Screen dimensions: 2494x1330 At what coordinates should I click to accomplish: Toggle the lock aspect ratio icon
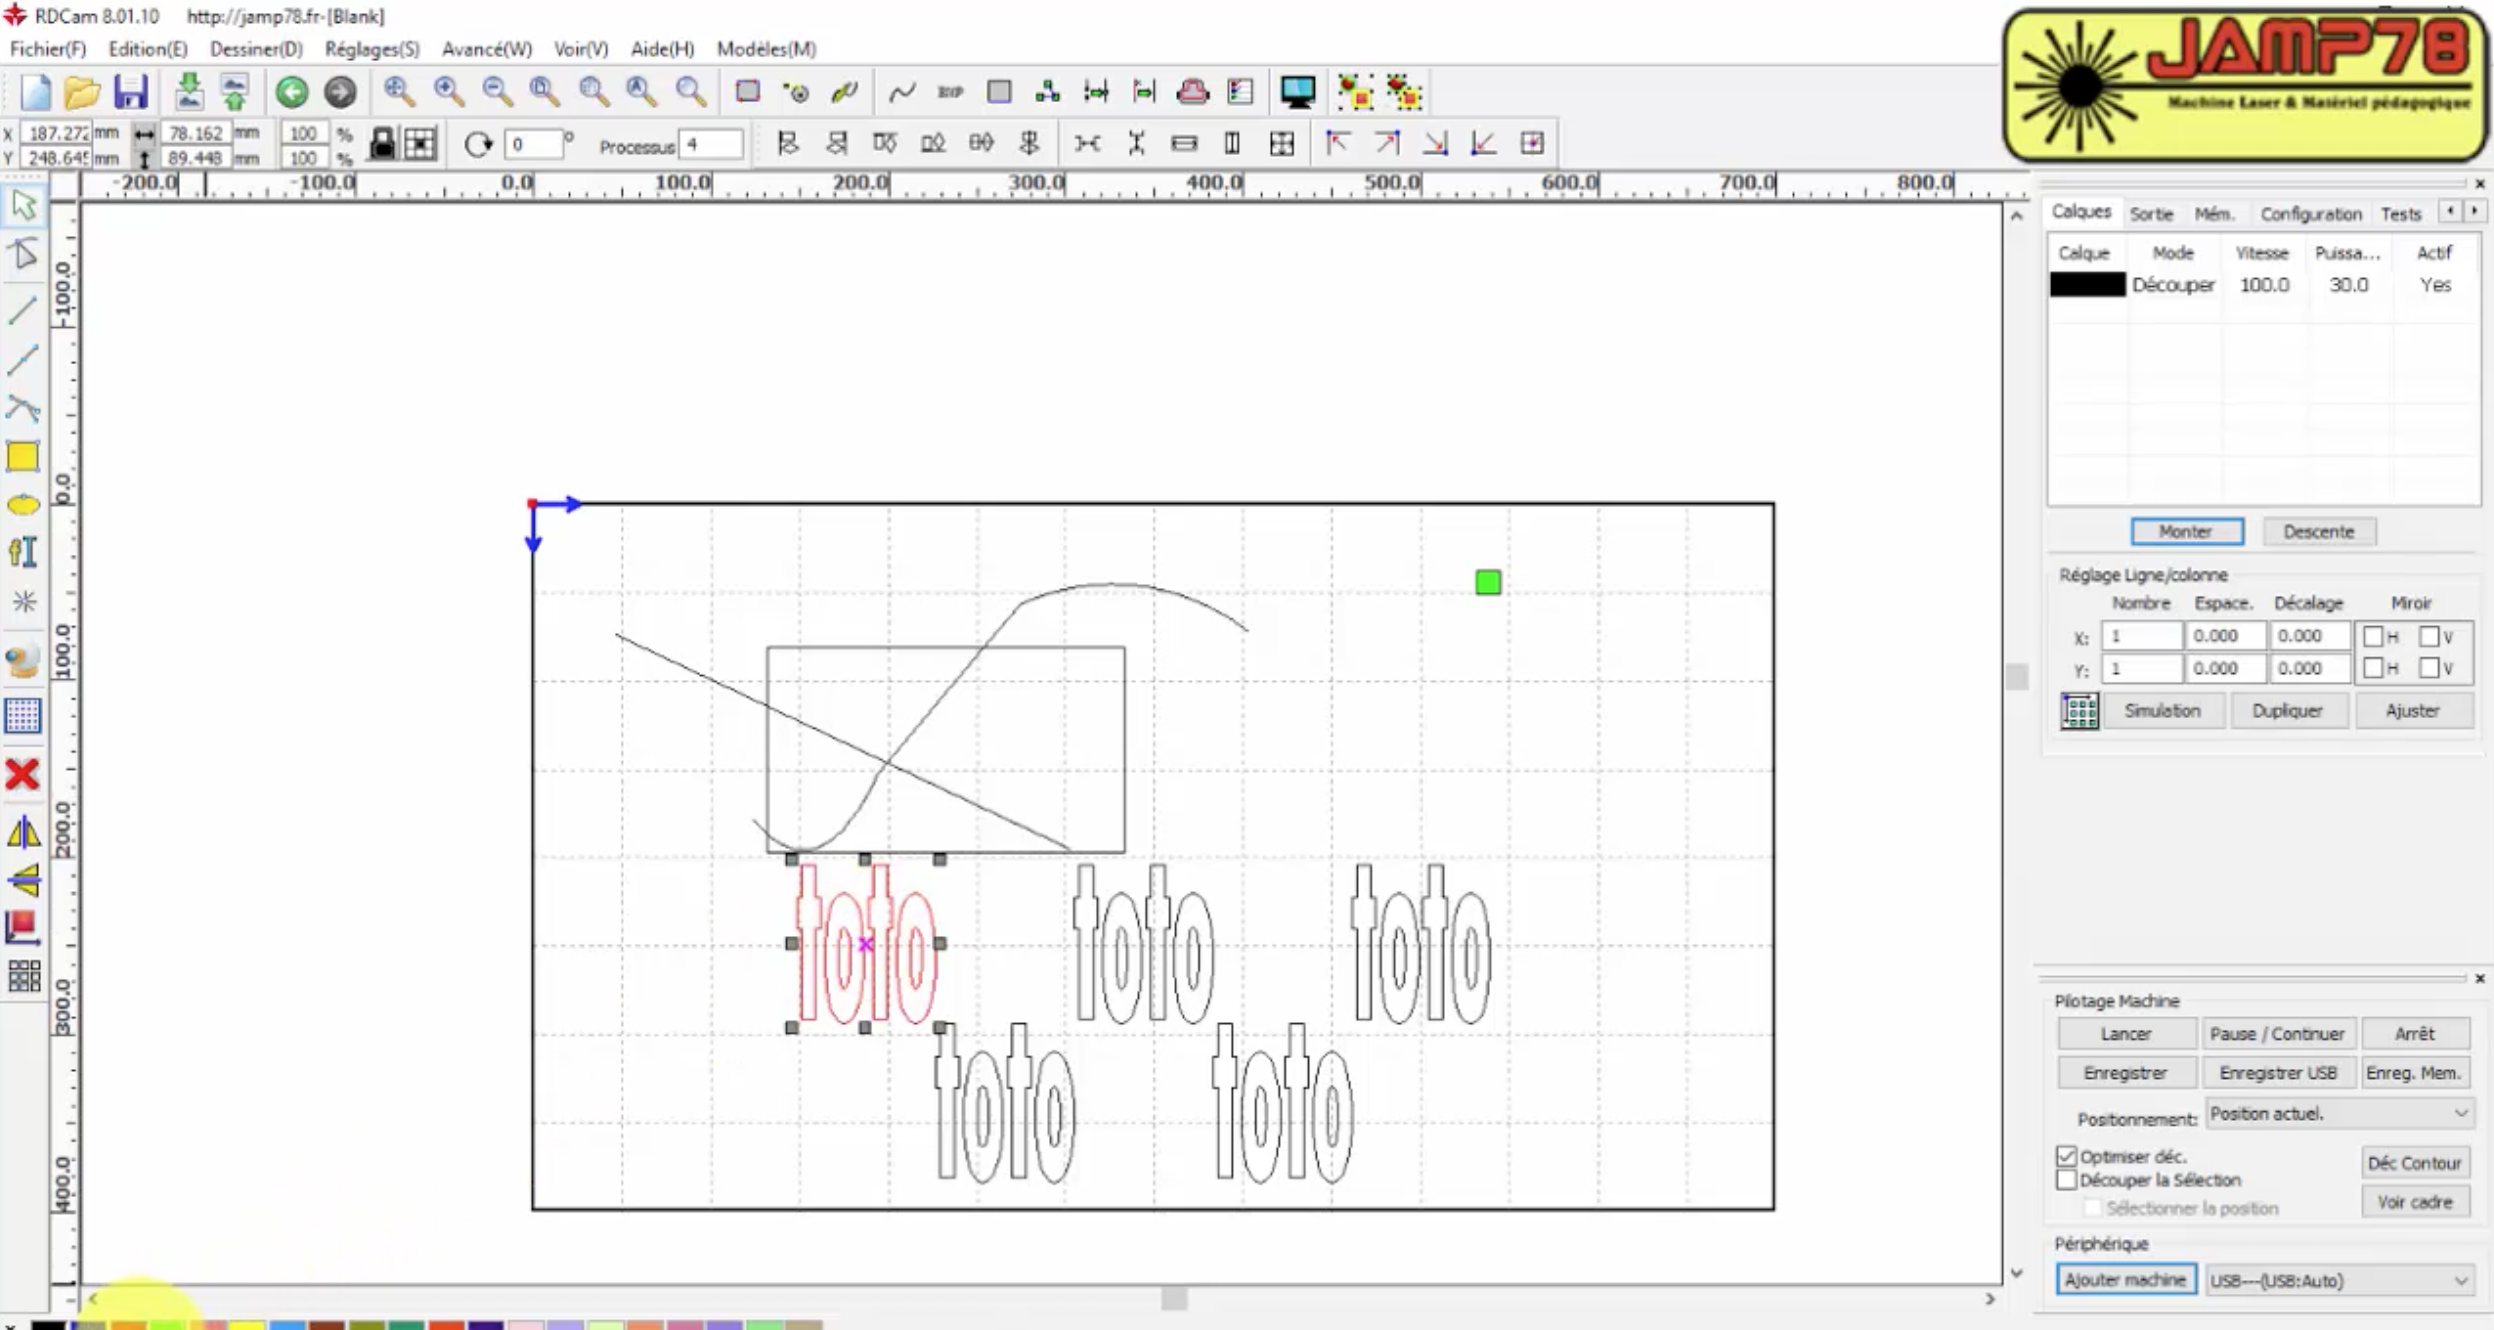pyautogui.click(x=382, y=144)
